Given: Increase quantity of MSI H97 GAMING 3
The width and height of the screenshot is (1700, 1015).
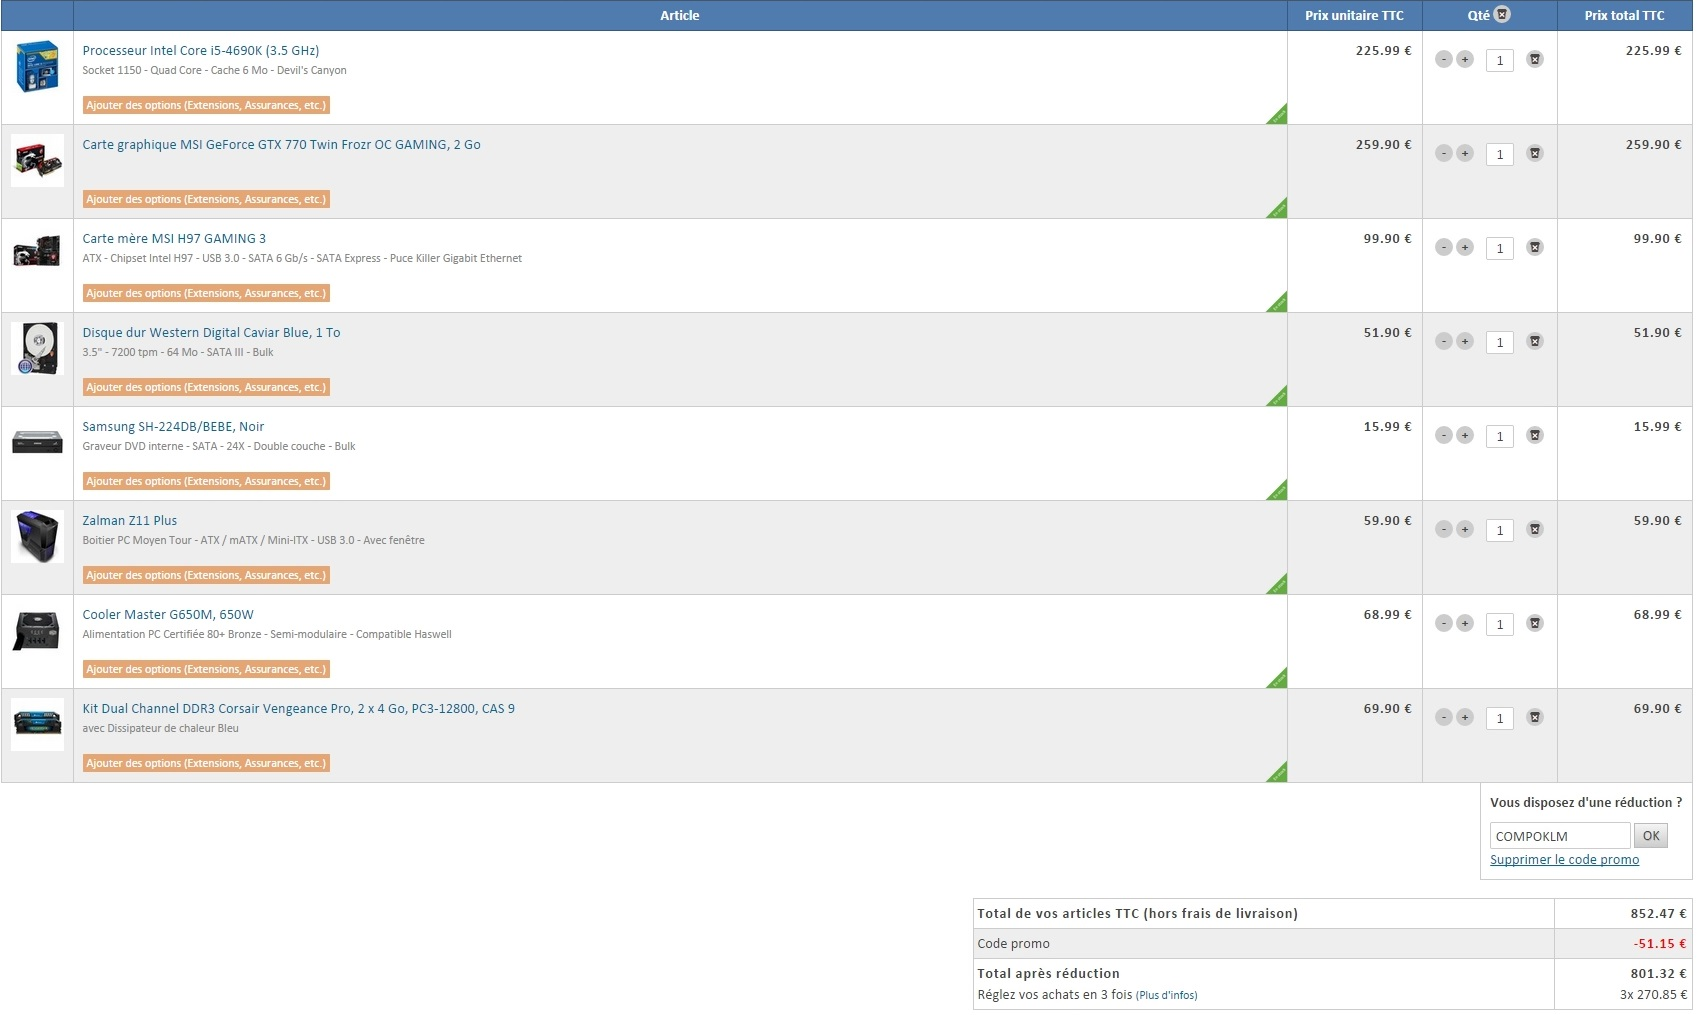Looking at the screenshot, I should [1465, 248].
